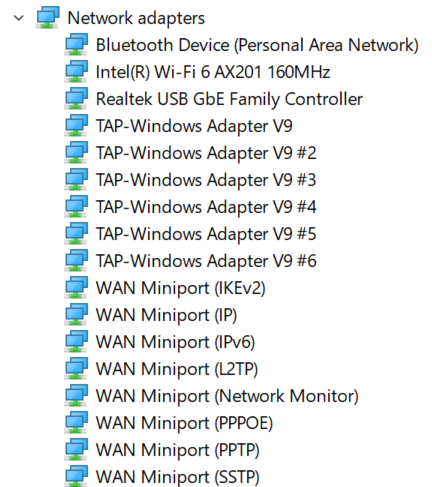Click the Intel Wi-Fi 6 AX201 icon
Viewport: 432px width, 487px height.
pos(76,71)
